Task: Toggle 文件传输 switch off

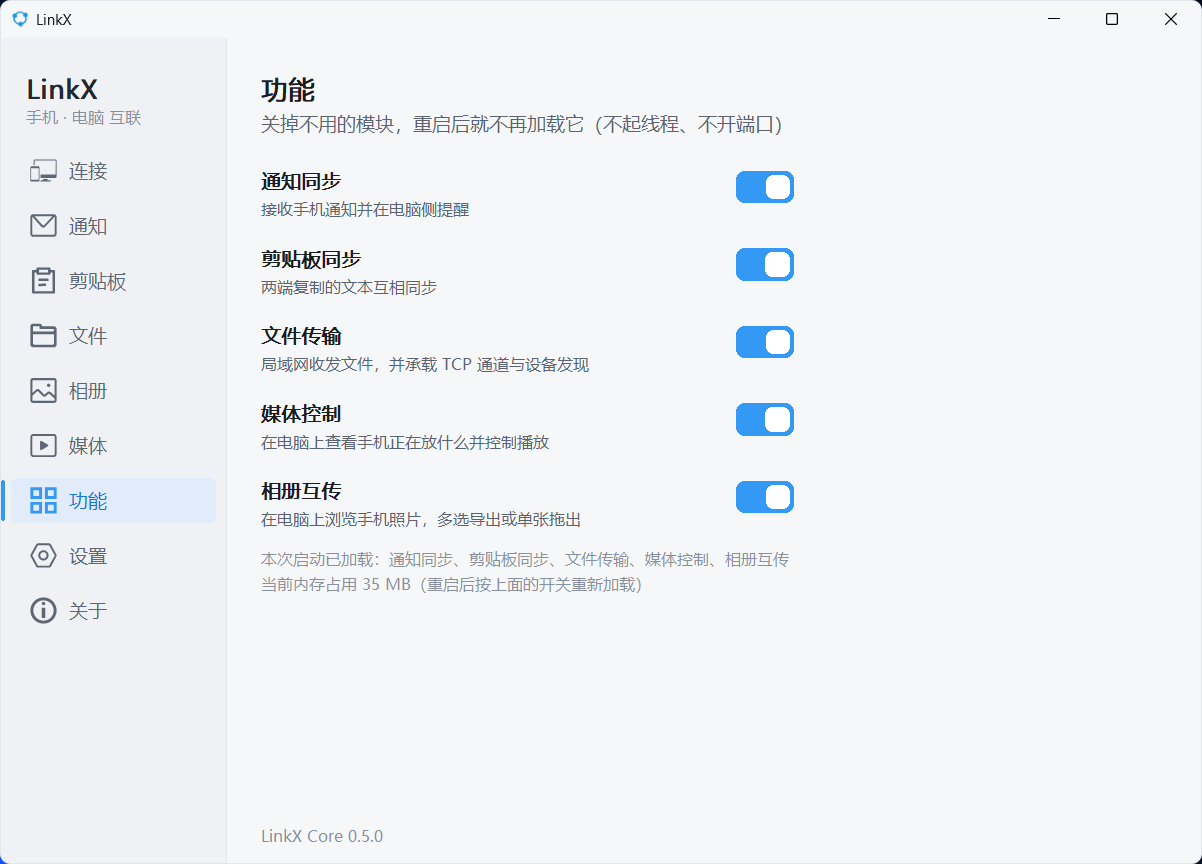Action: click(765, 342)
